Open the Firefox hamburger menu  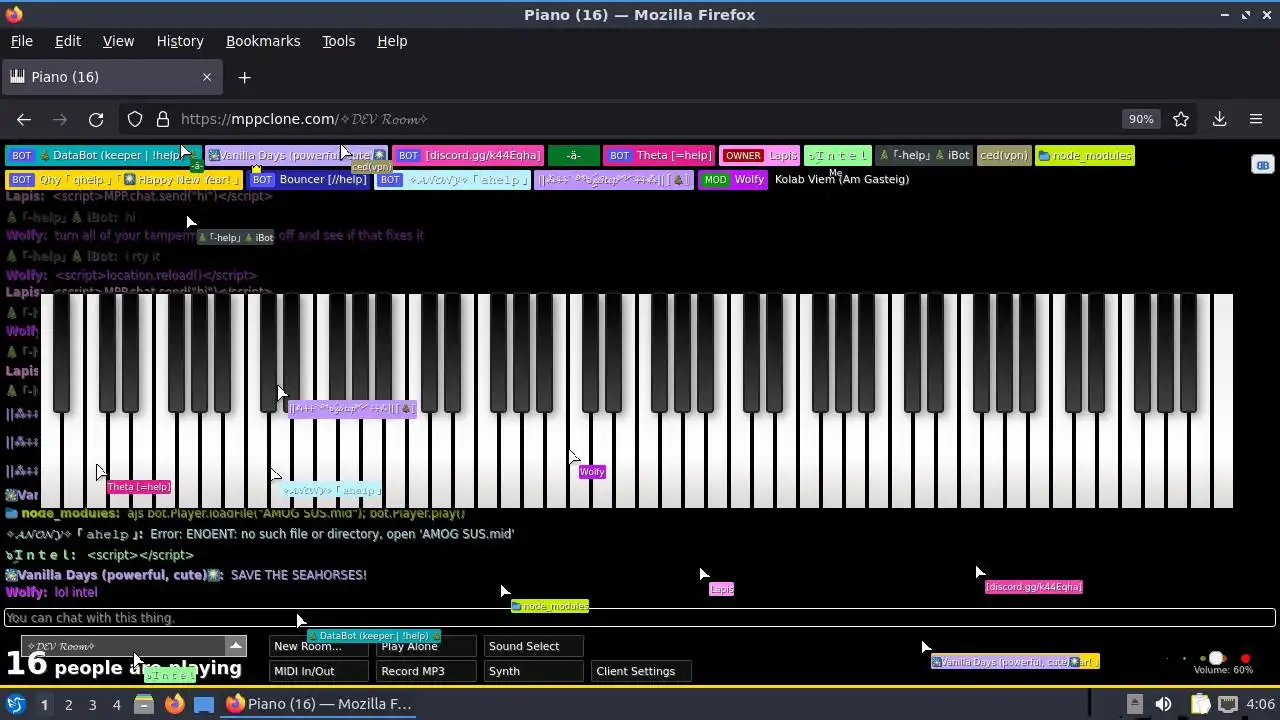coord(1256,119)
